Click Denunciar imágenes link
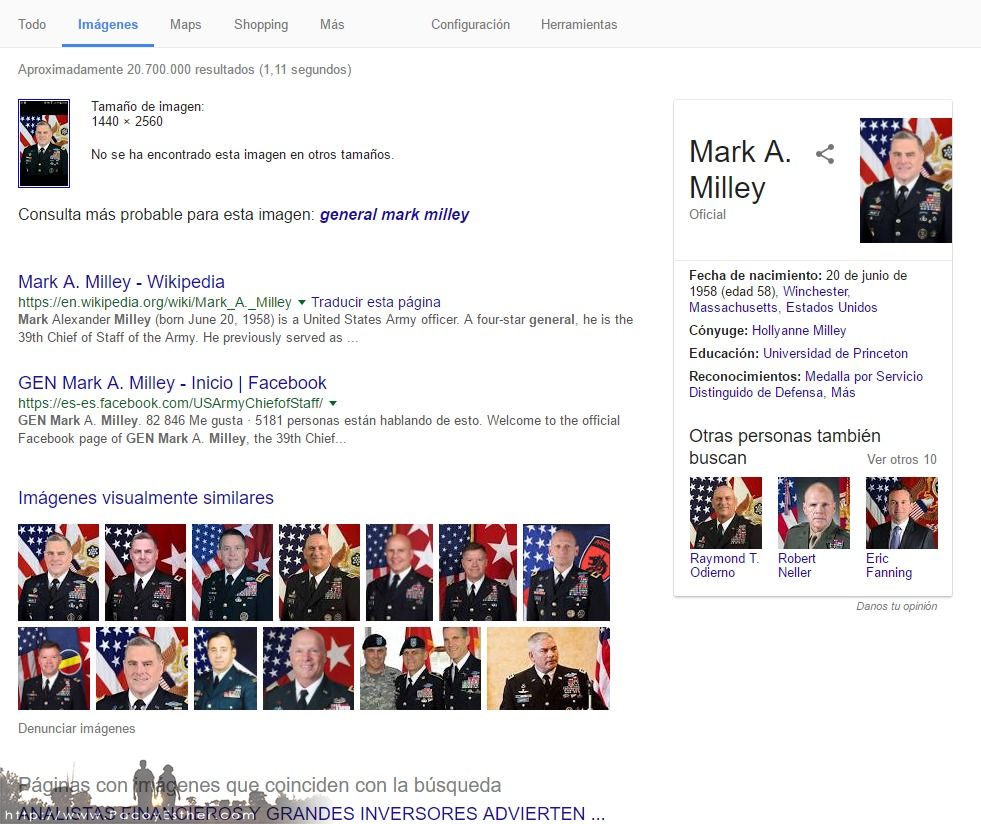The height and width of the screenshot is (824, 981). click(x=76, y=728)
